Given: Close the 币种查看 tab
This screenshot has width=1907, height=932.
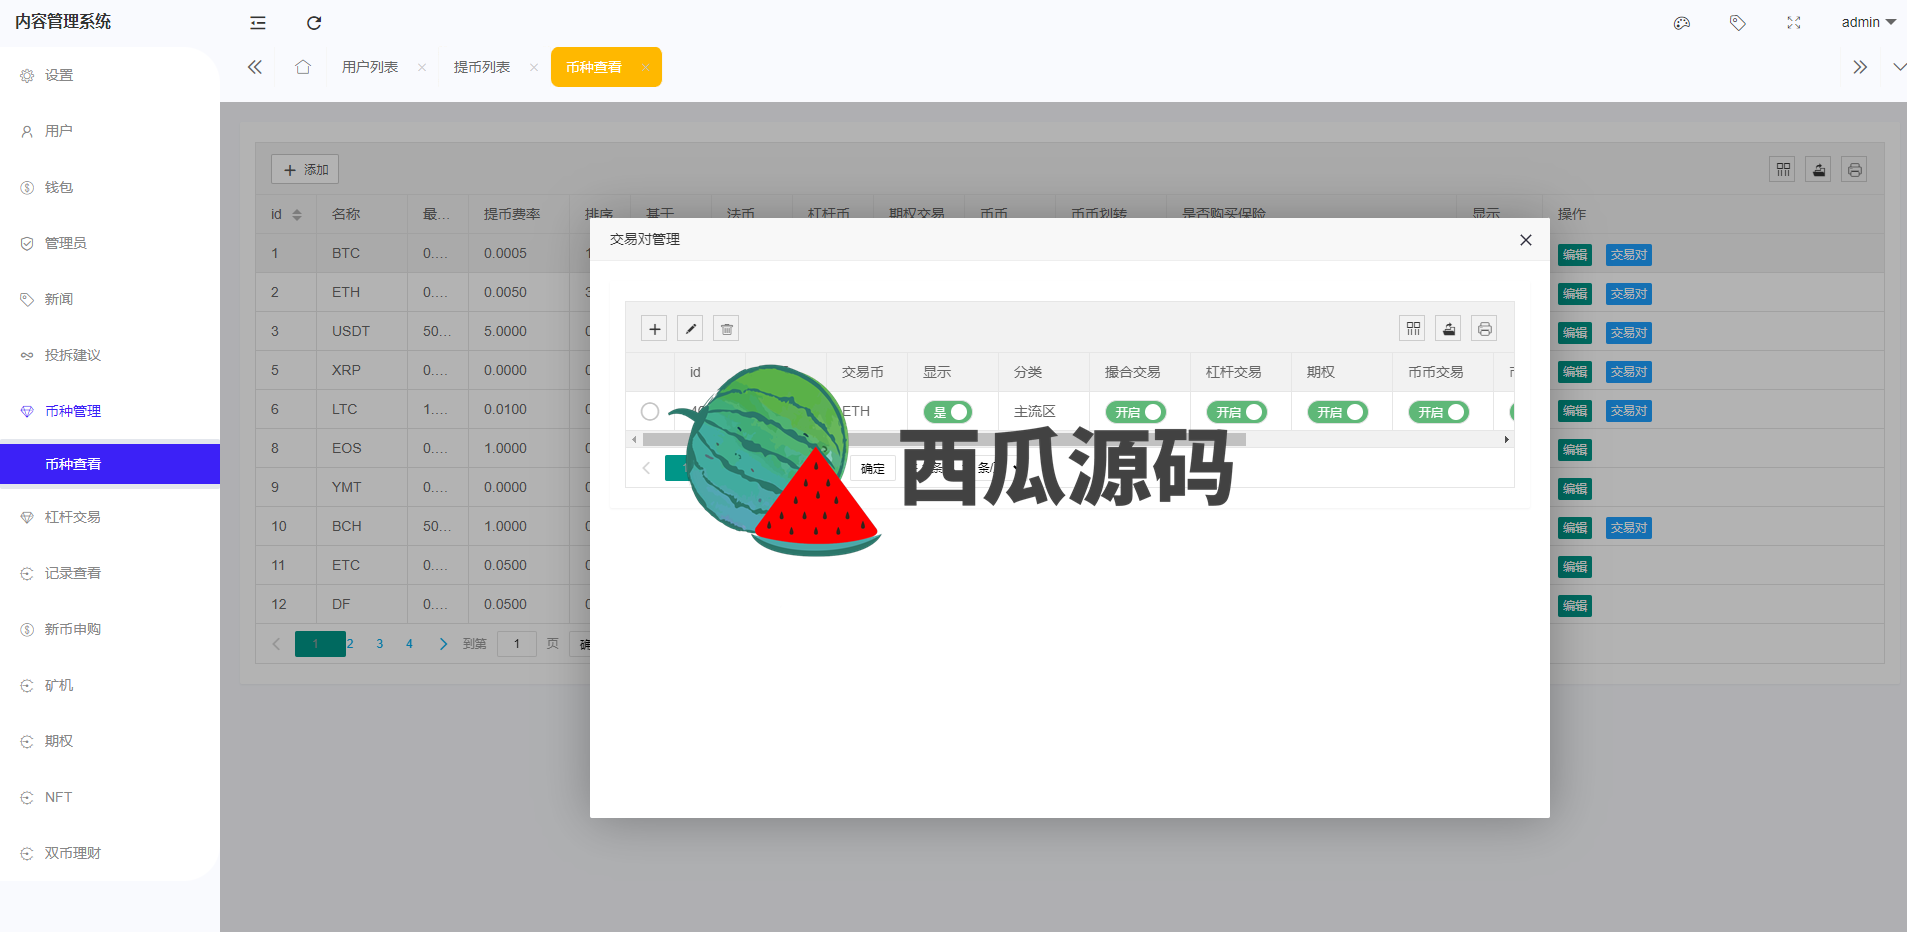Looking at the screenshot, I should click(x=646, y=67).
